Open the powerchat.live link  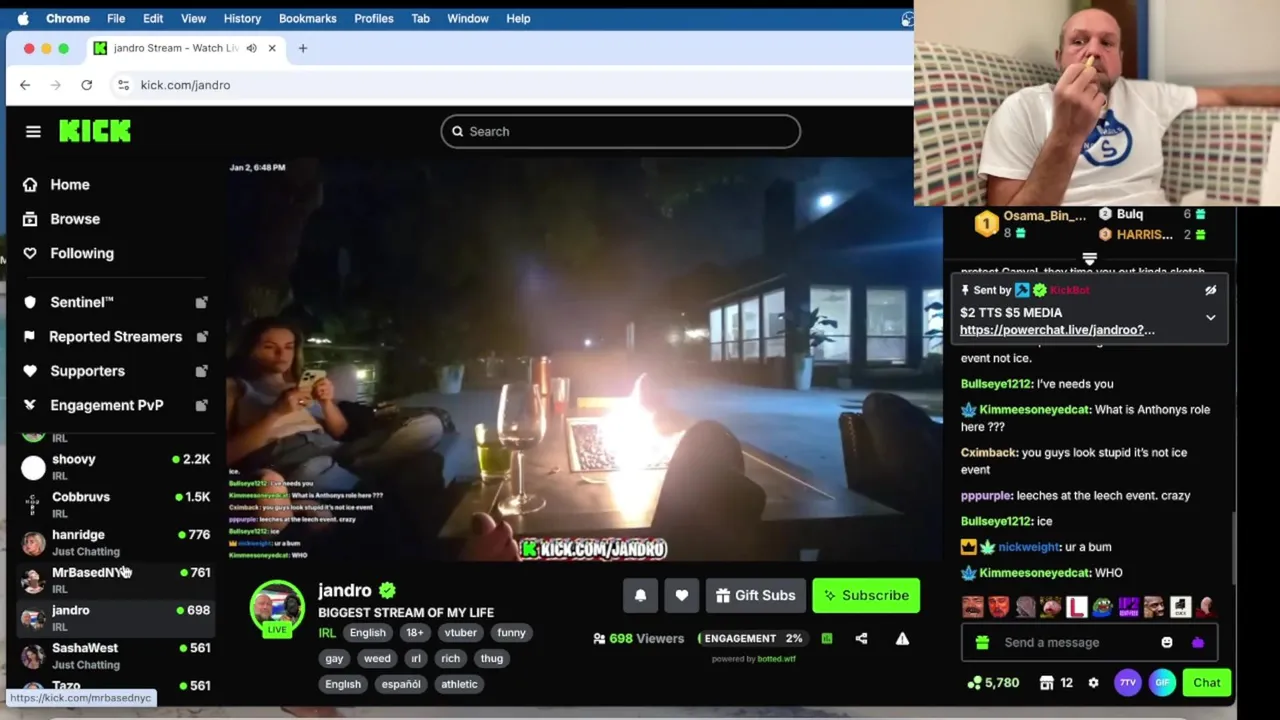pos(1057,330)
